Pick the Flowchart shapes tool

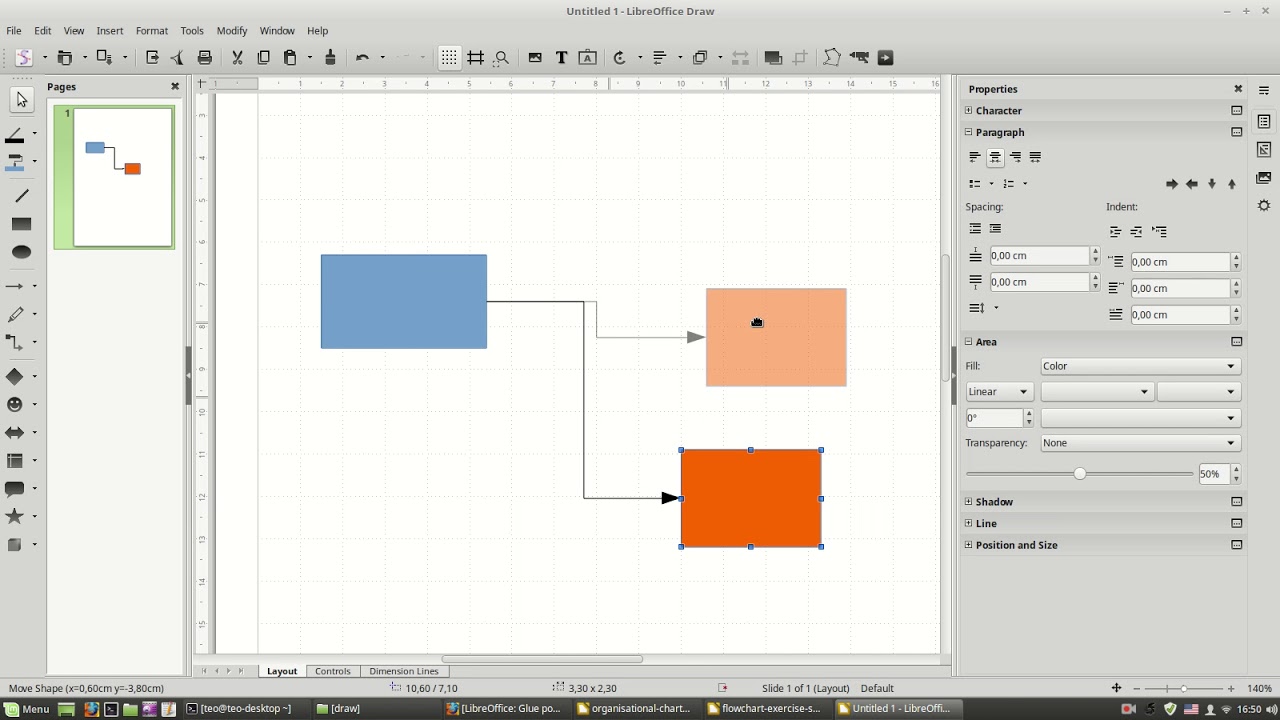pos(15,460)
